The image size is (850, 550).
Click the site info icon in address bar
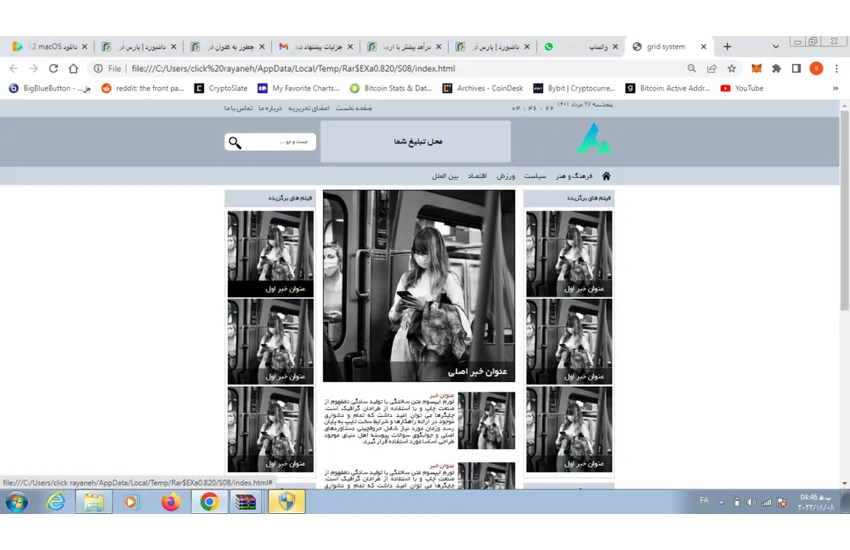[x=98, y=69]
